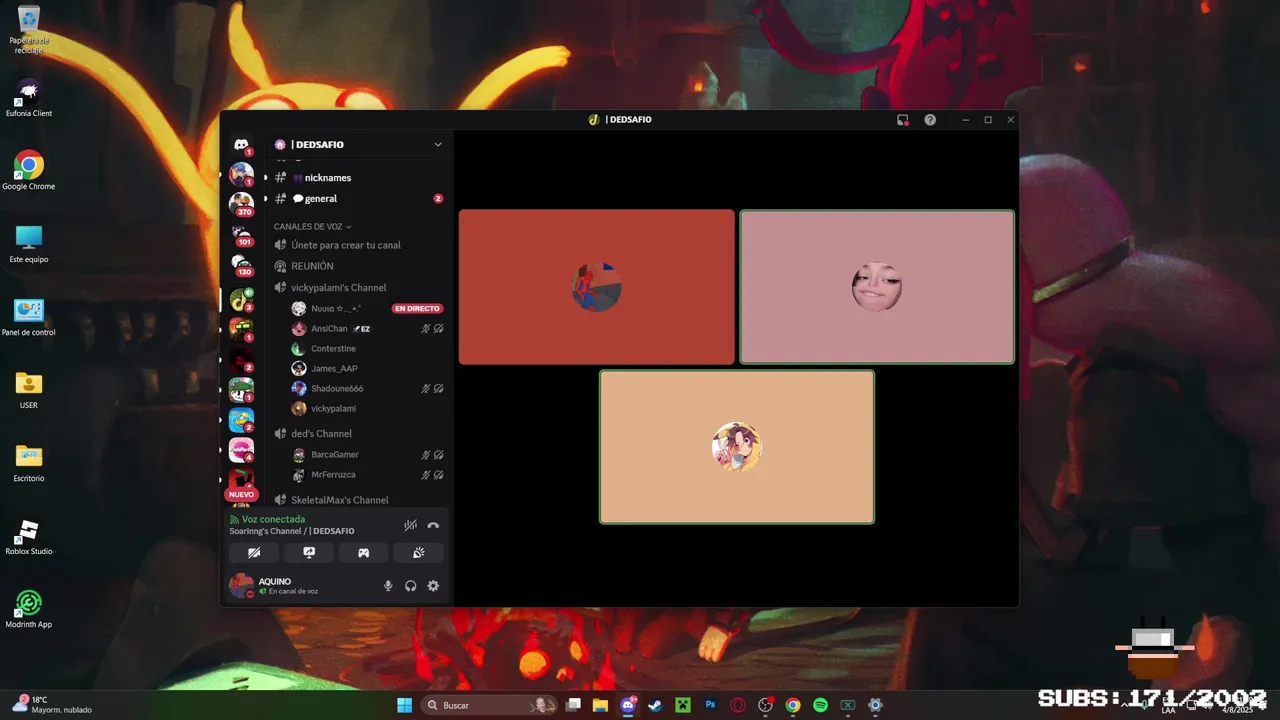Focus the red participant video tile
This screenshot has width=1280, height=720.
point(596,287)
